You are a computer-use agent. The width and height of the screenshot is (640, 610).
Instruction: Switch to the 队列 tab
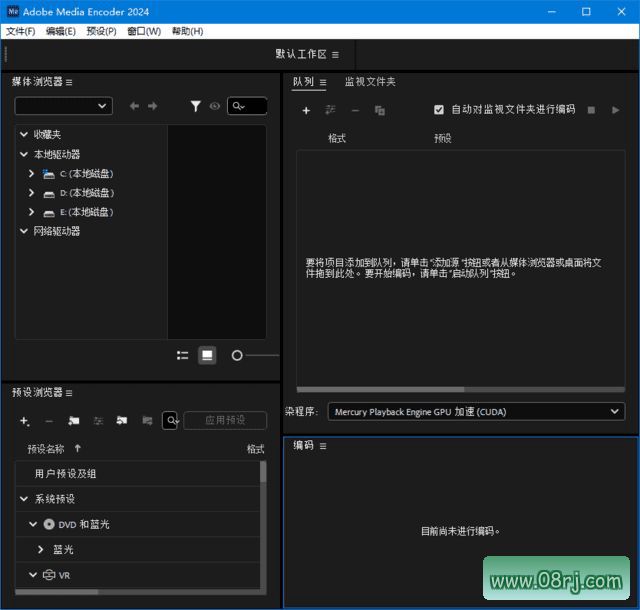[303, 82]
